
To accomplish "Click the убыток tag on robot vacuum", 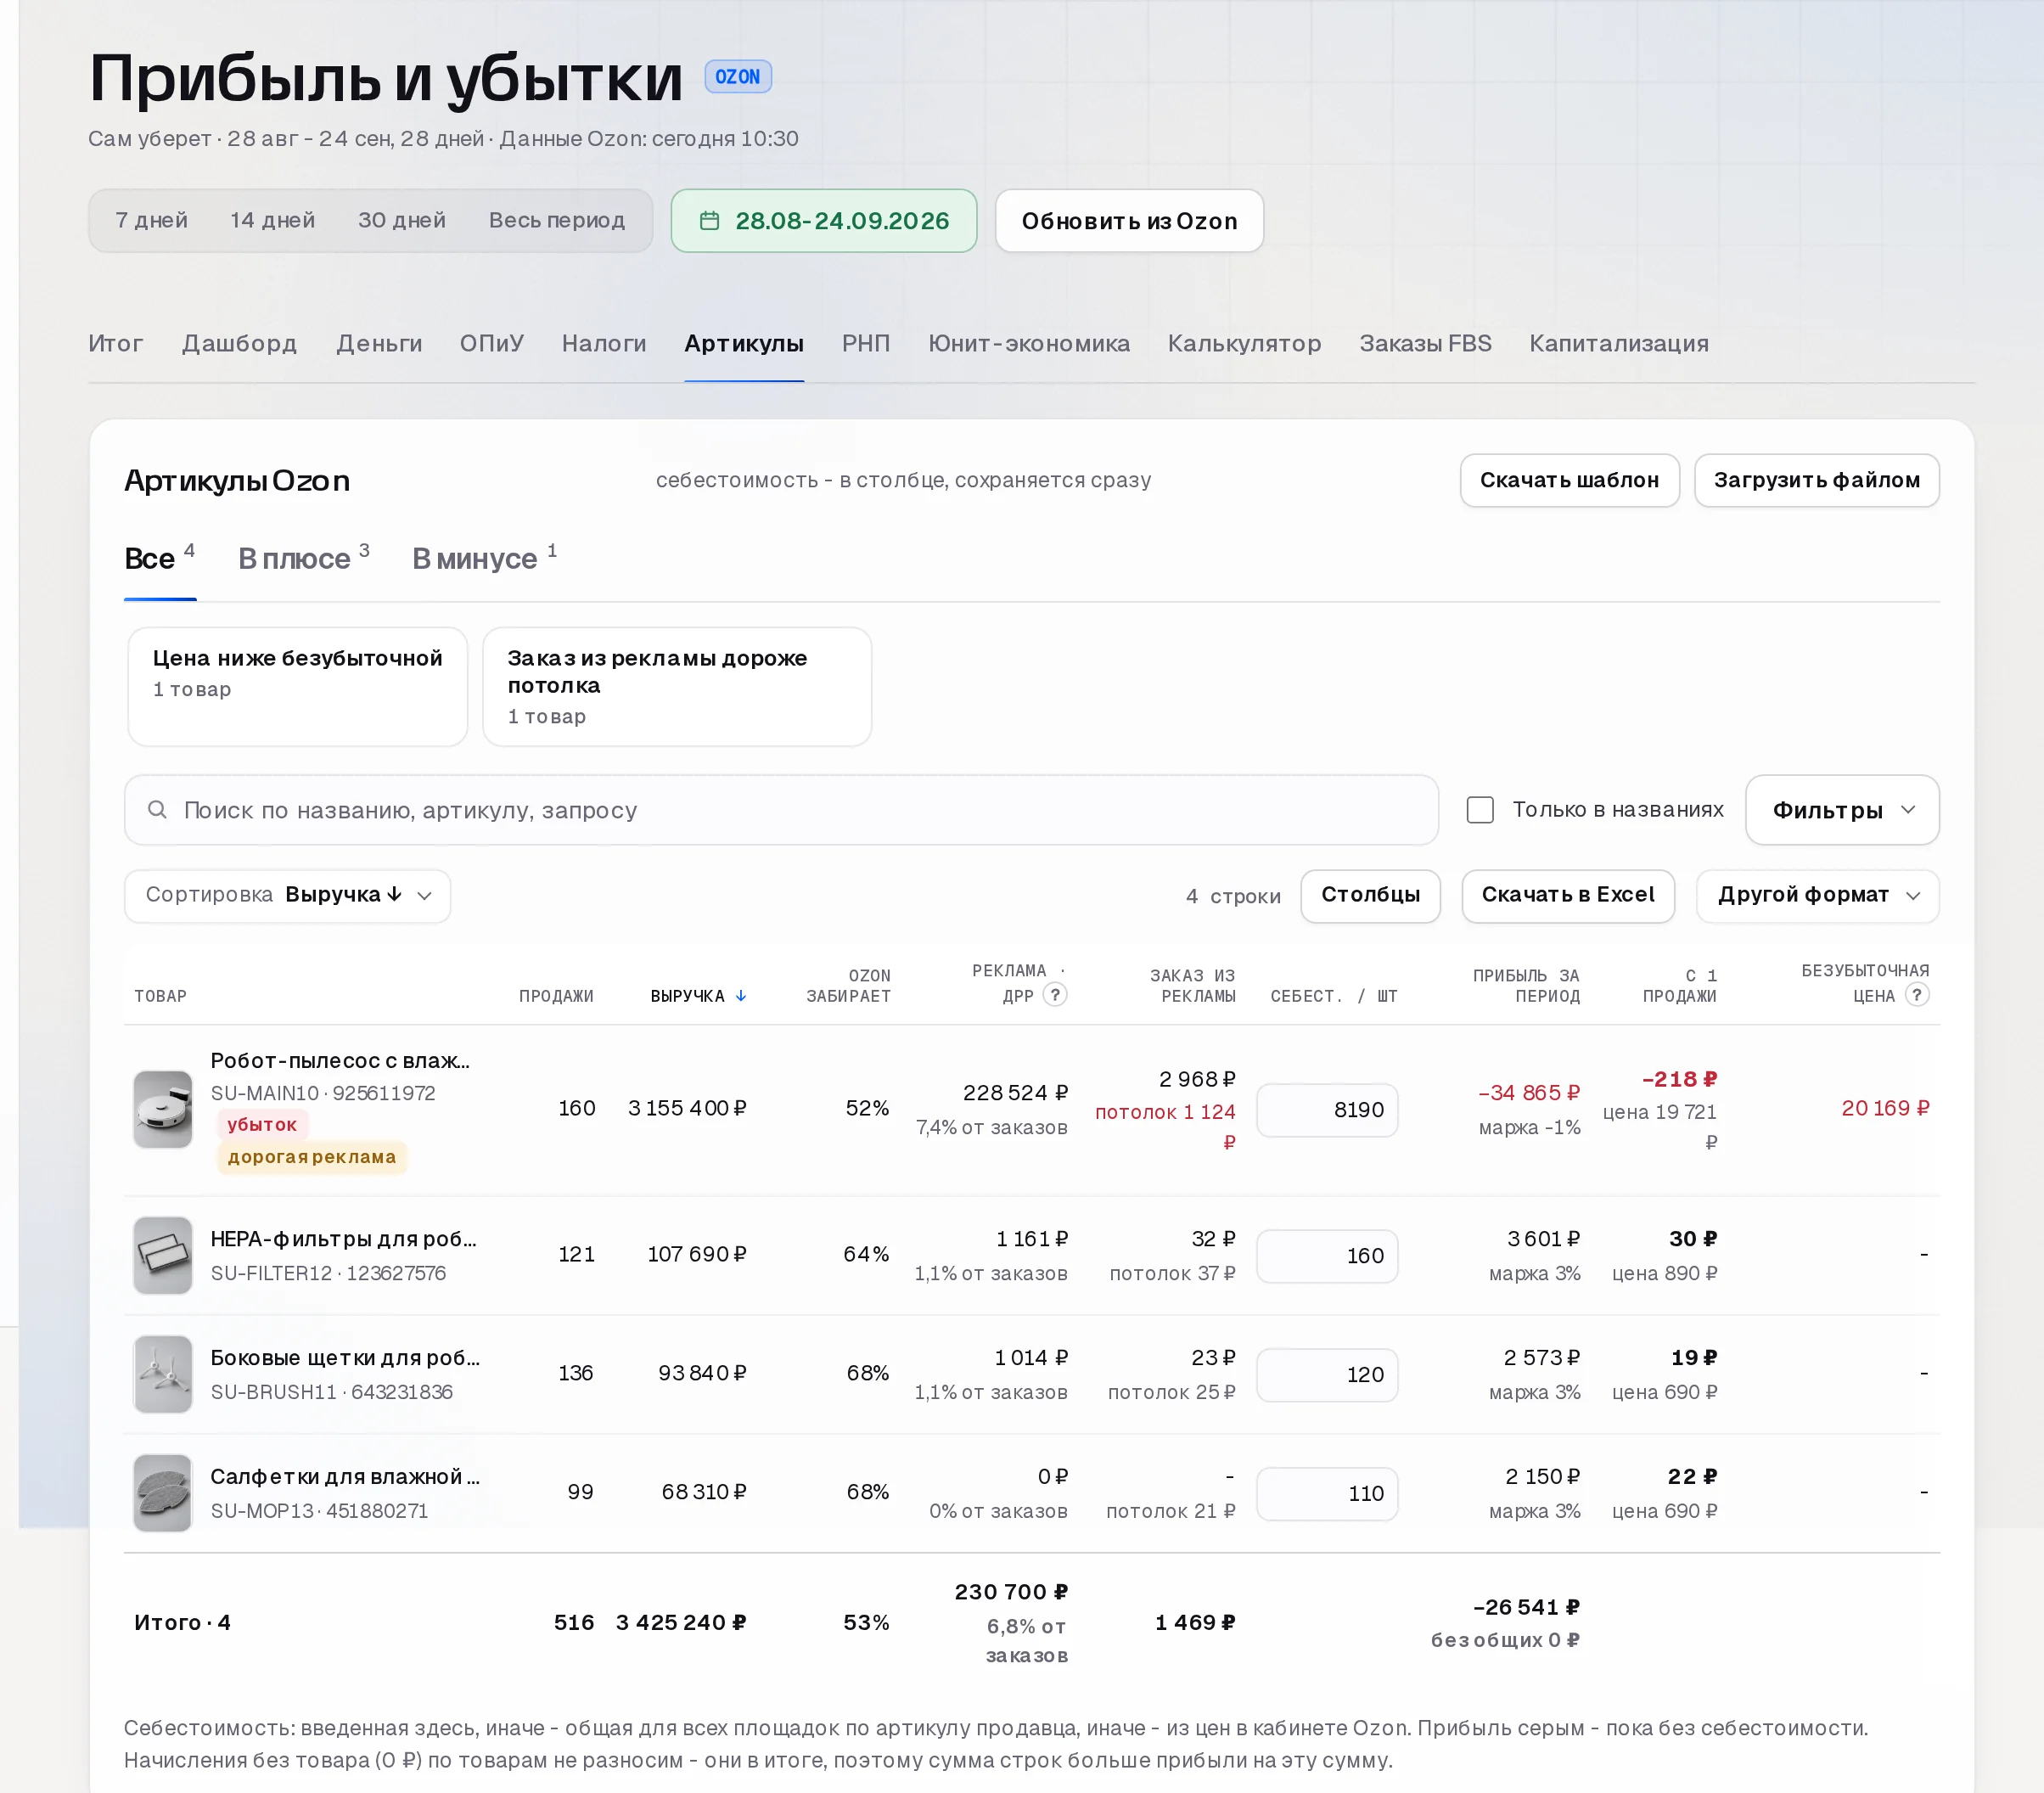I will 262,1124.
